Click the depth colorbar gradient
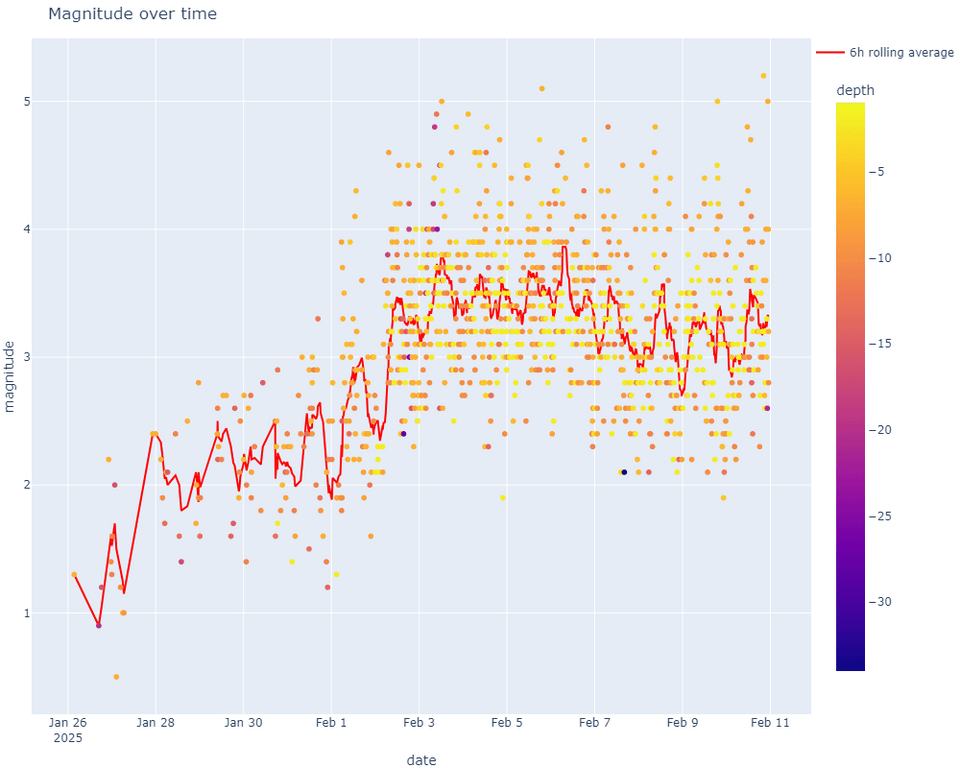This screenshot has width=960, height=768. (x=850, y=386)
